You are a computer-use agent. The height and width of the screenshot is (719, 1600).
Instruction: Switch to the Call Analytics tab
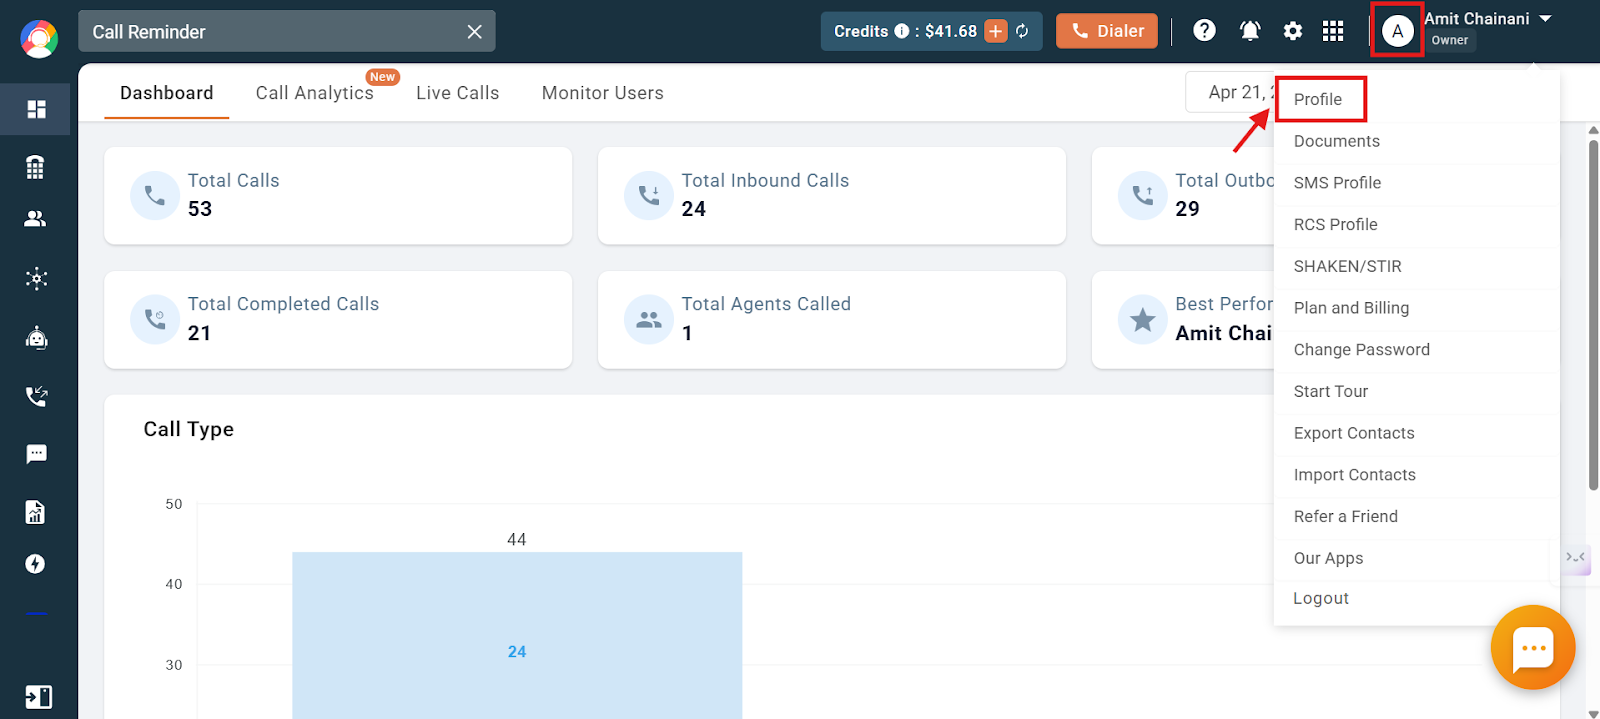click(x=314, y=93)
